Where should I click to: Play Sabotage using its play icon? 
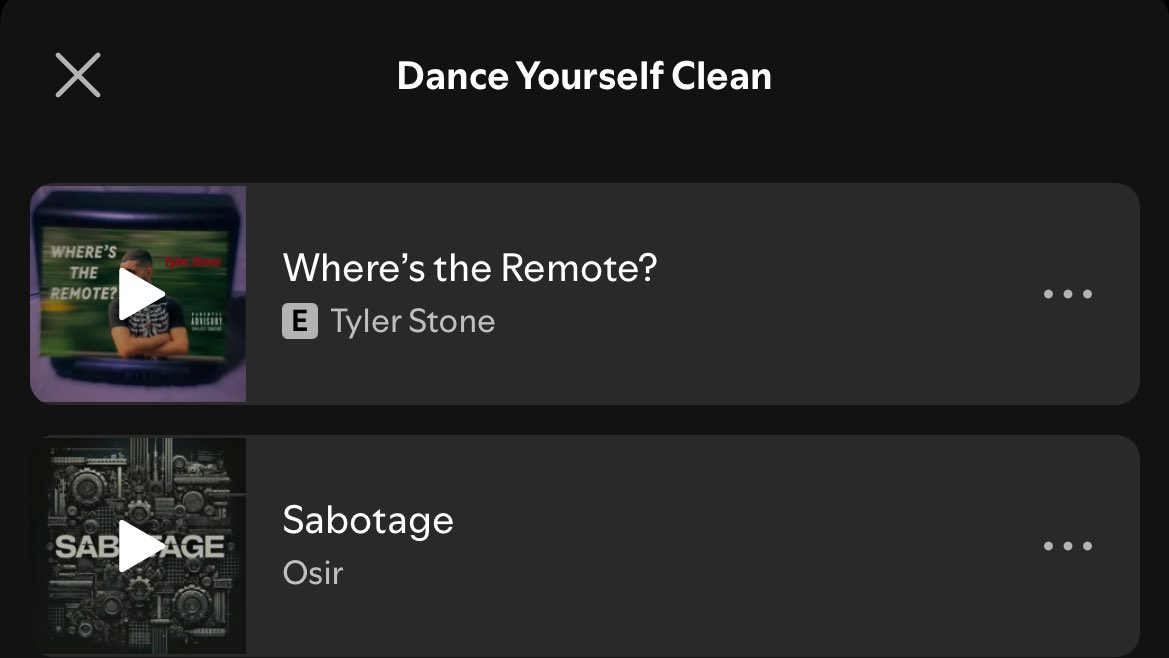(141, 545)
